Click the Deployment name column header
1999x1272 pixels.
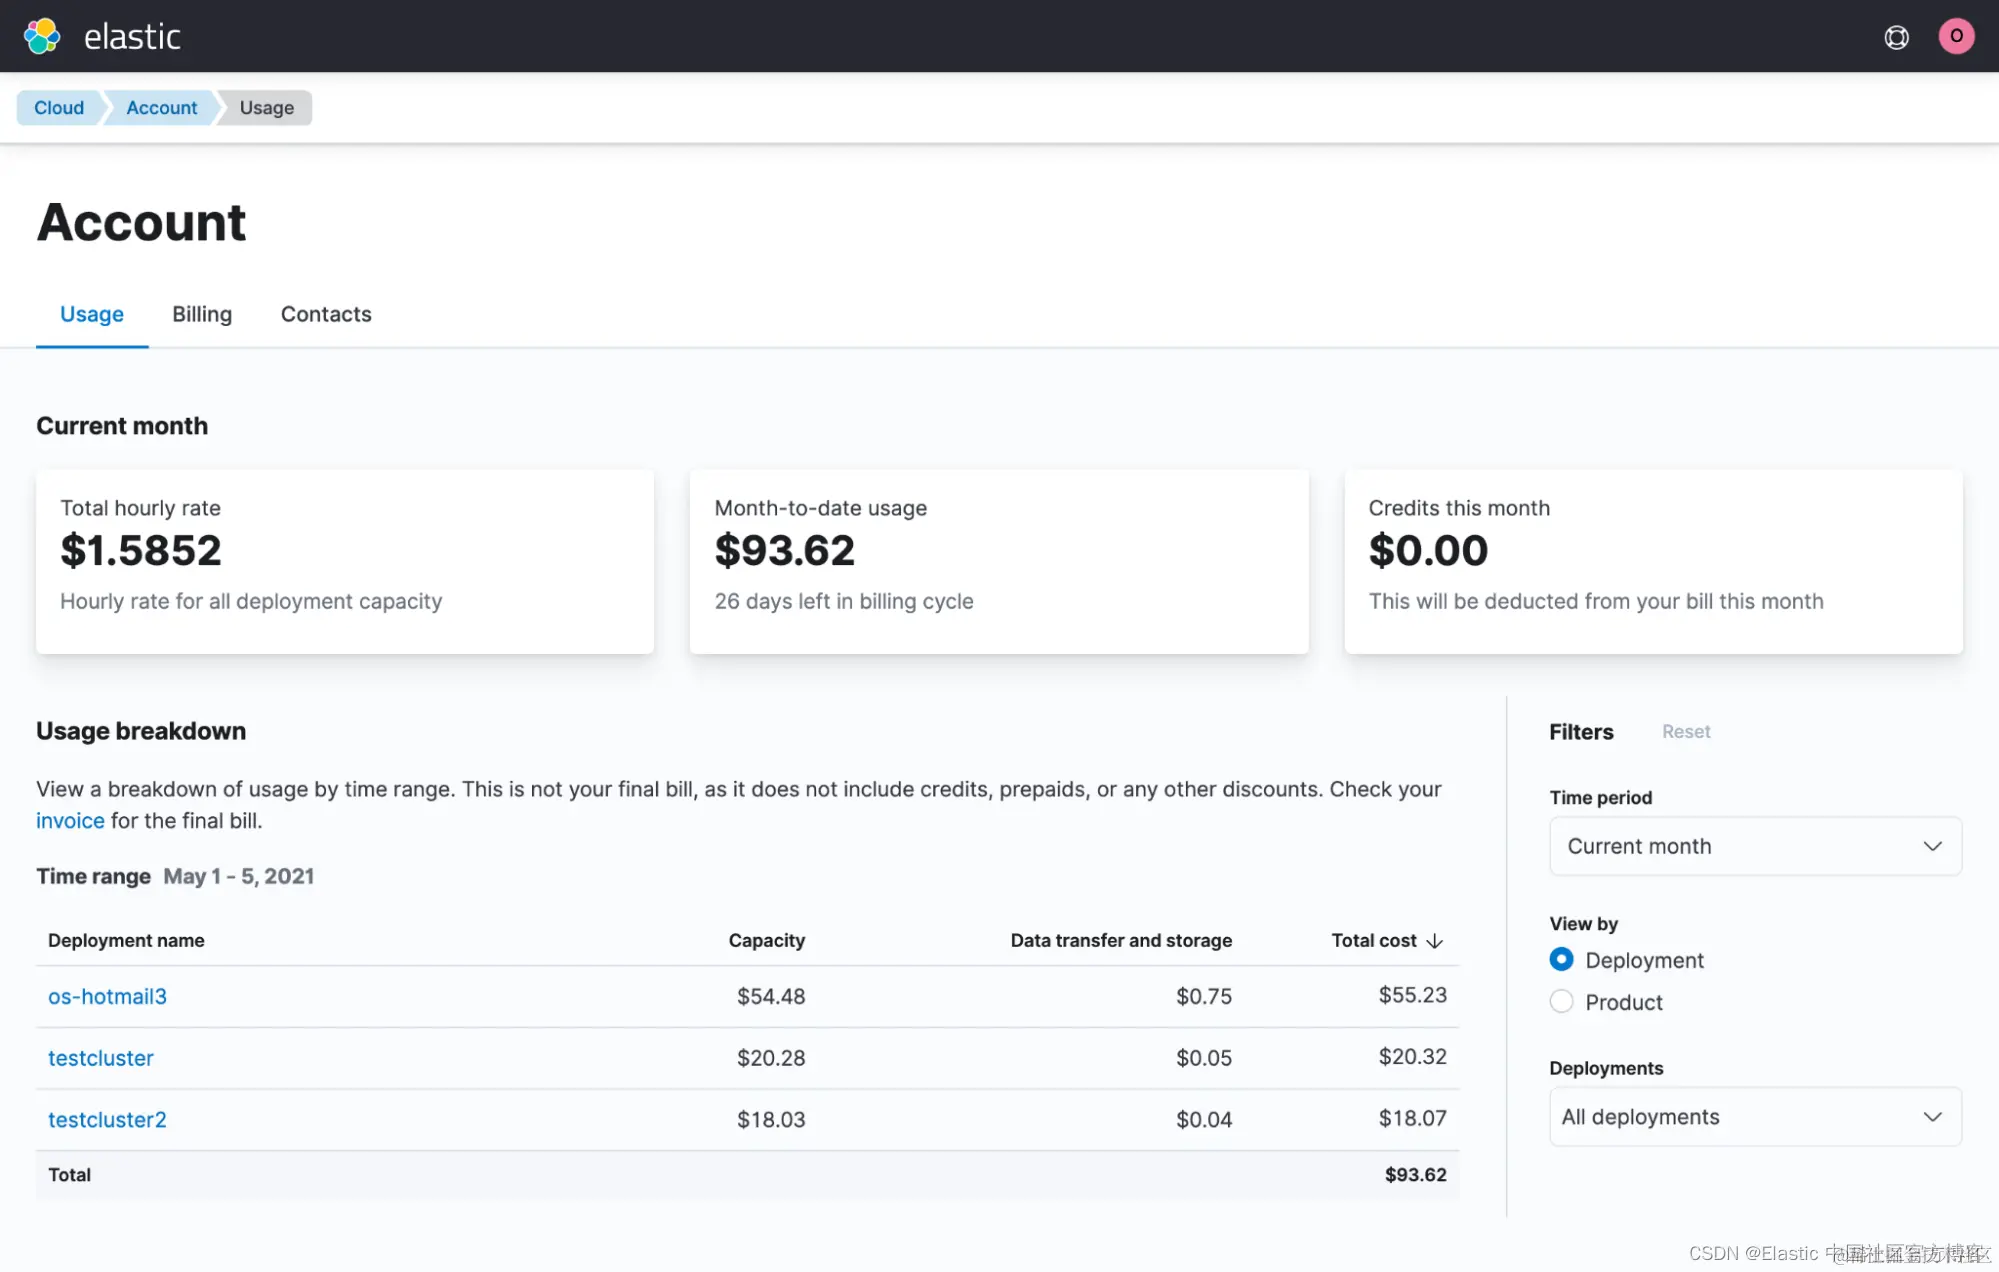[126, 941]
